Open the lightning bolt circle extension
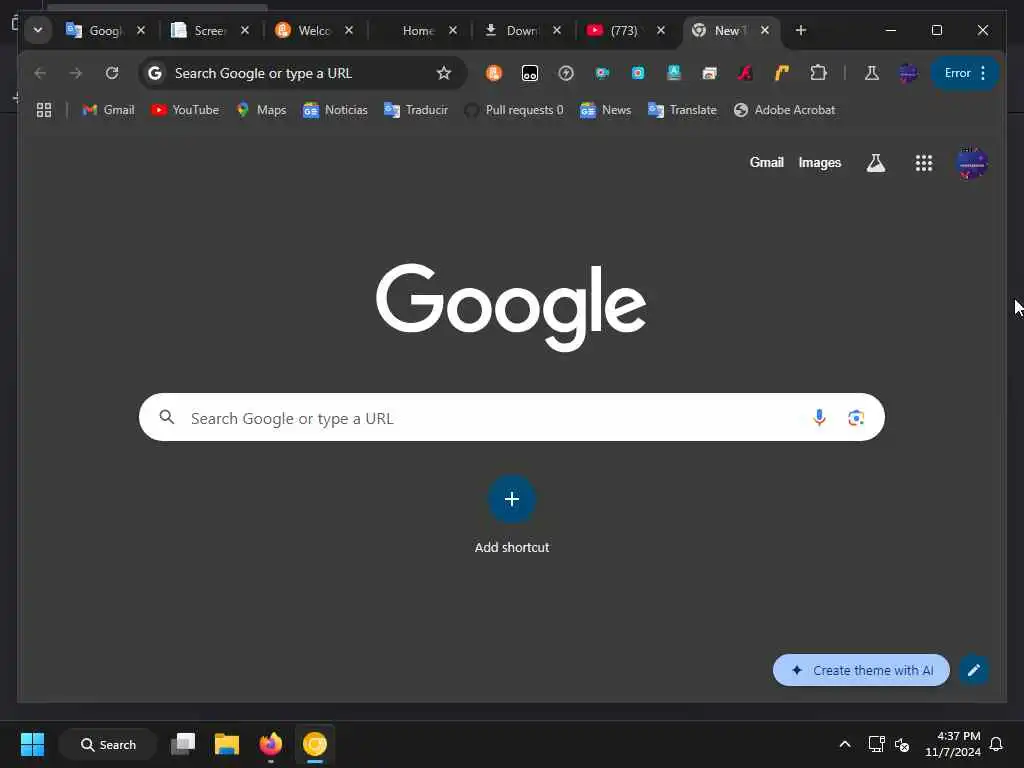Viewport: 1024px width, 768px height. coord(566,73)
